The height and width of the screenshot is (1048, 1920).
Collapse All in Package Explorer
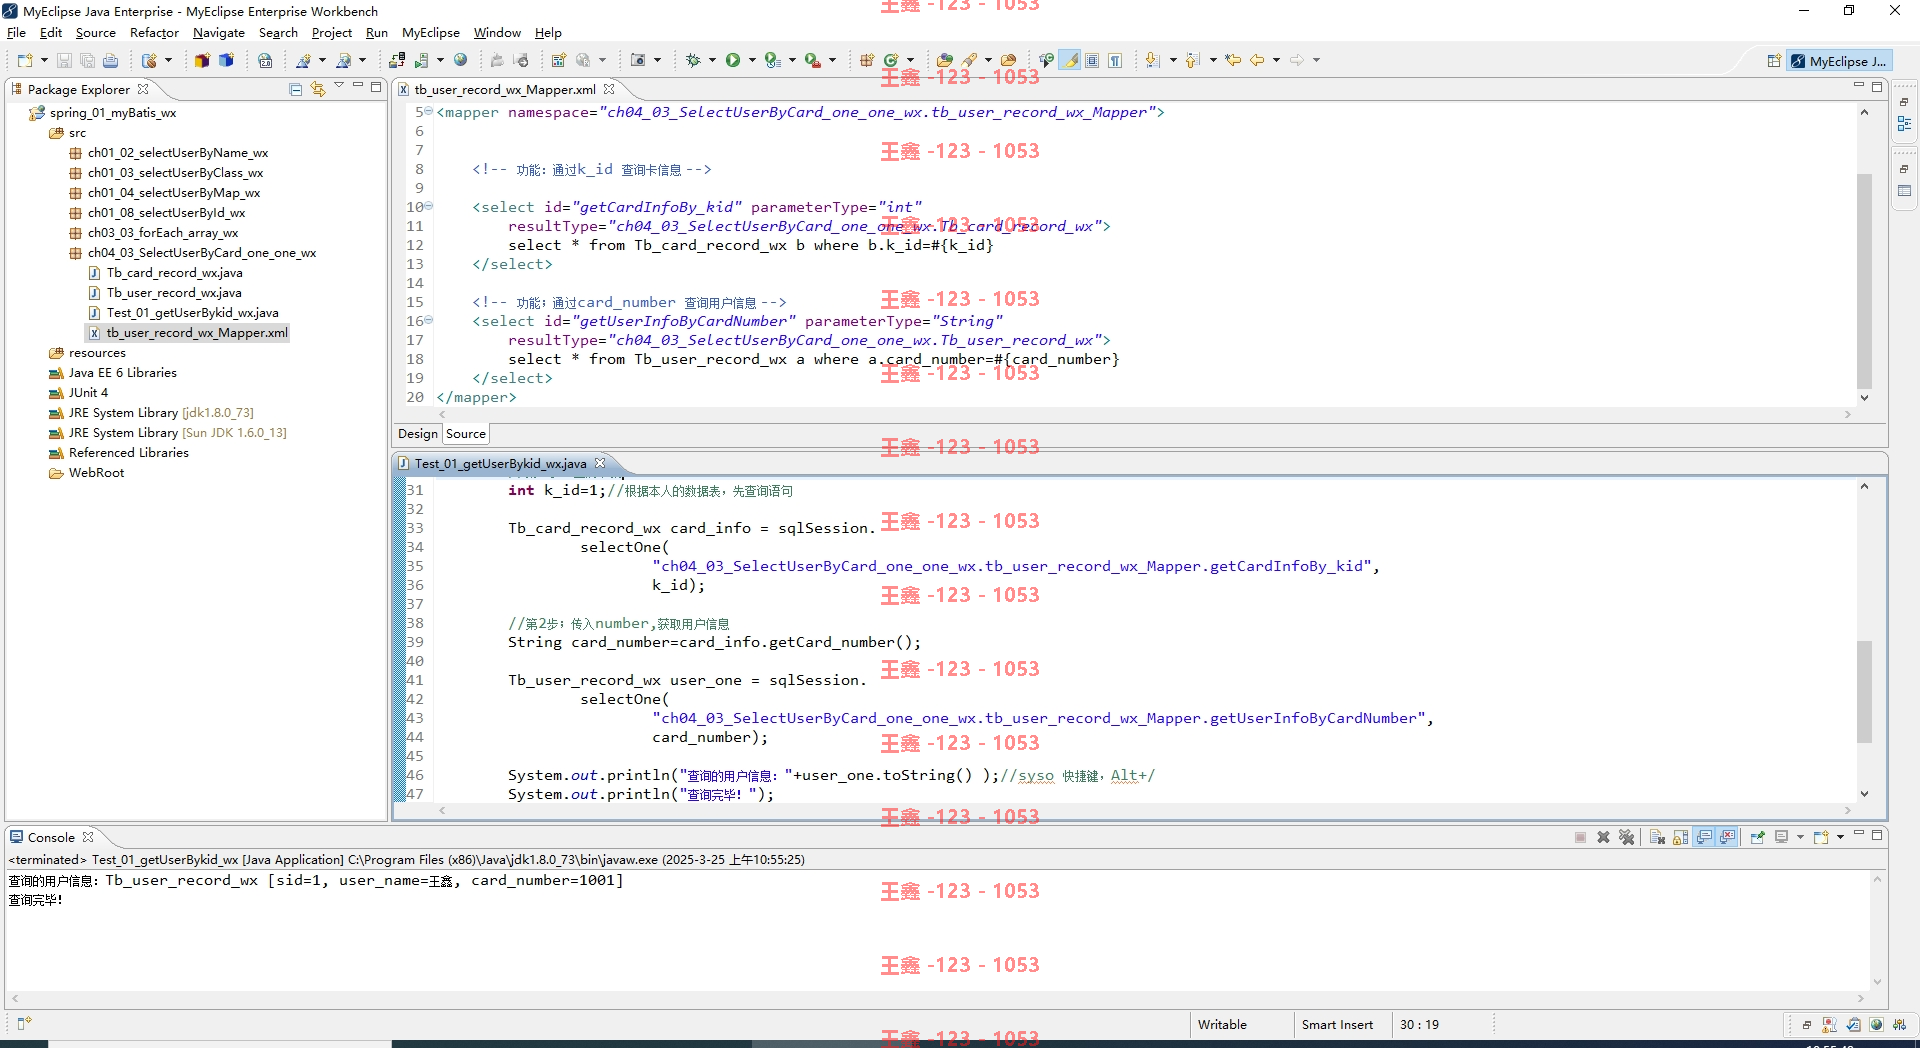296,89
